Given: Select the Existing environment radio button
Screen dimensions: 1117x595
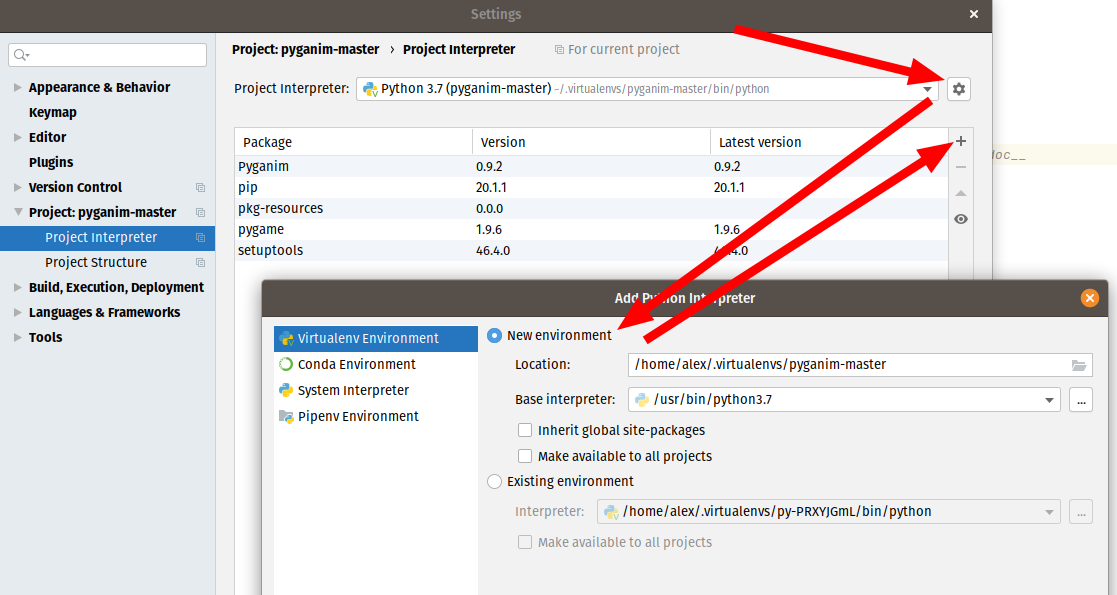Looking at the screenshot, I should pyautogui.click(x=494, y=482).
